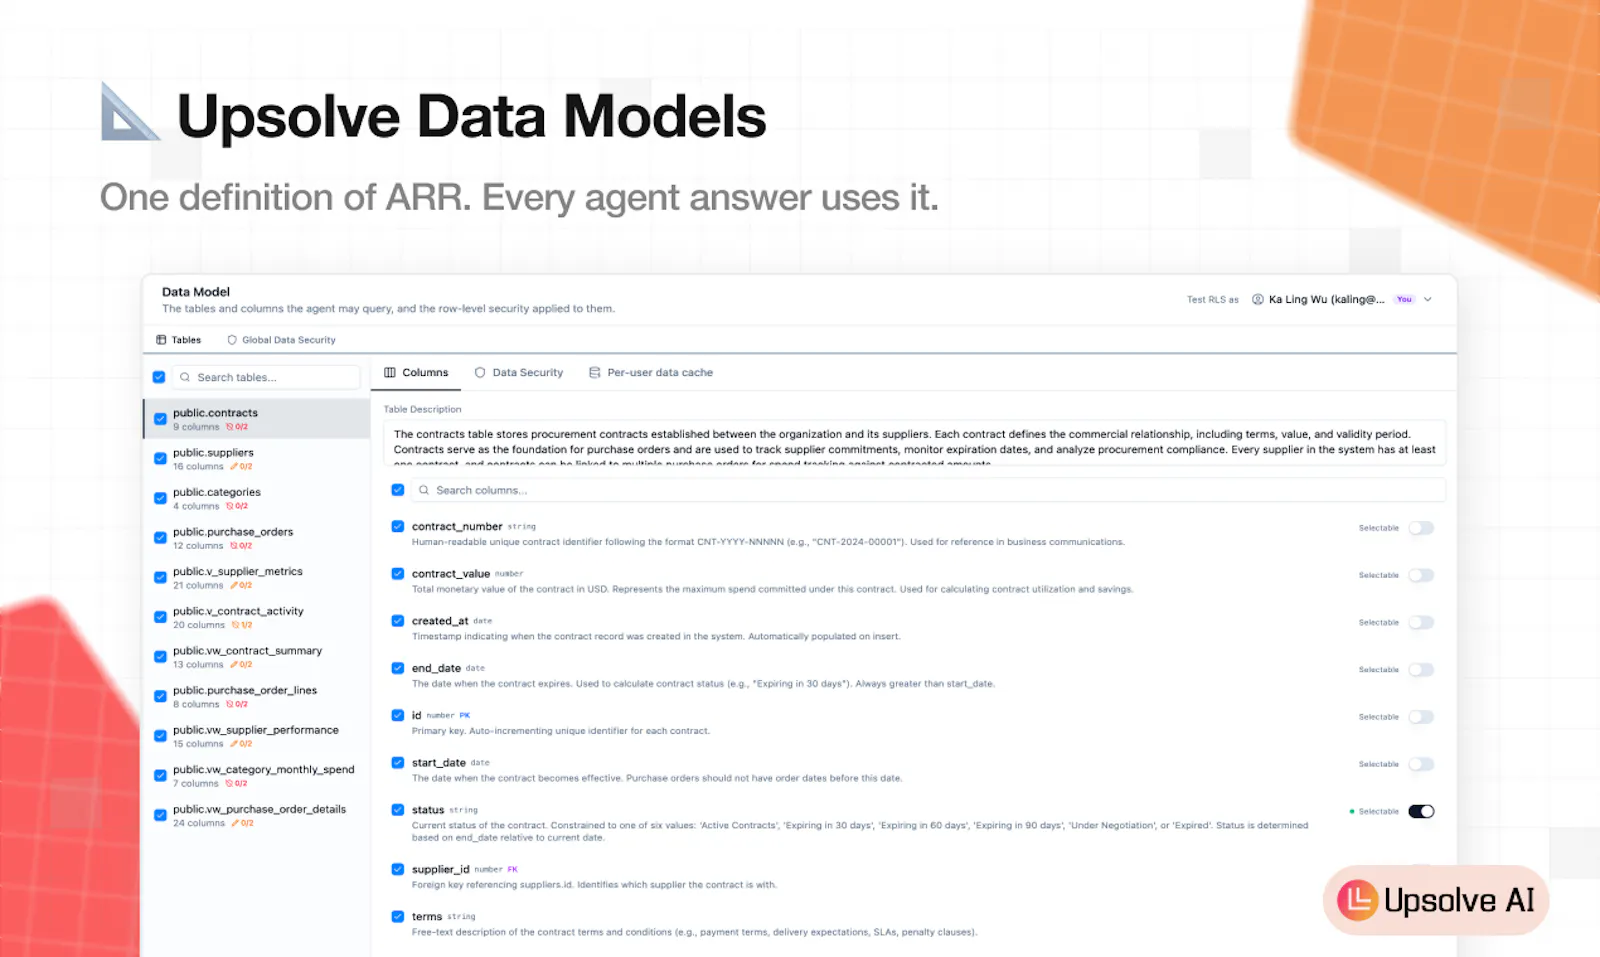This screenshot has height=957, width=1600.
Task: Click the Per-user data cache icon
Action: [595, 372]
